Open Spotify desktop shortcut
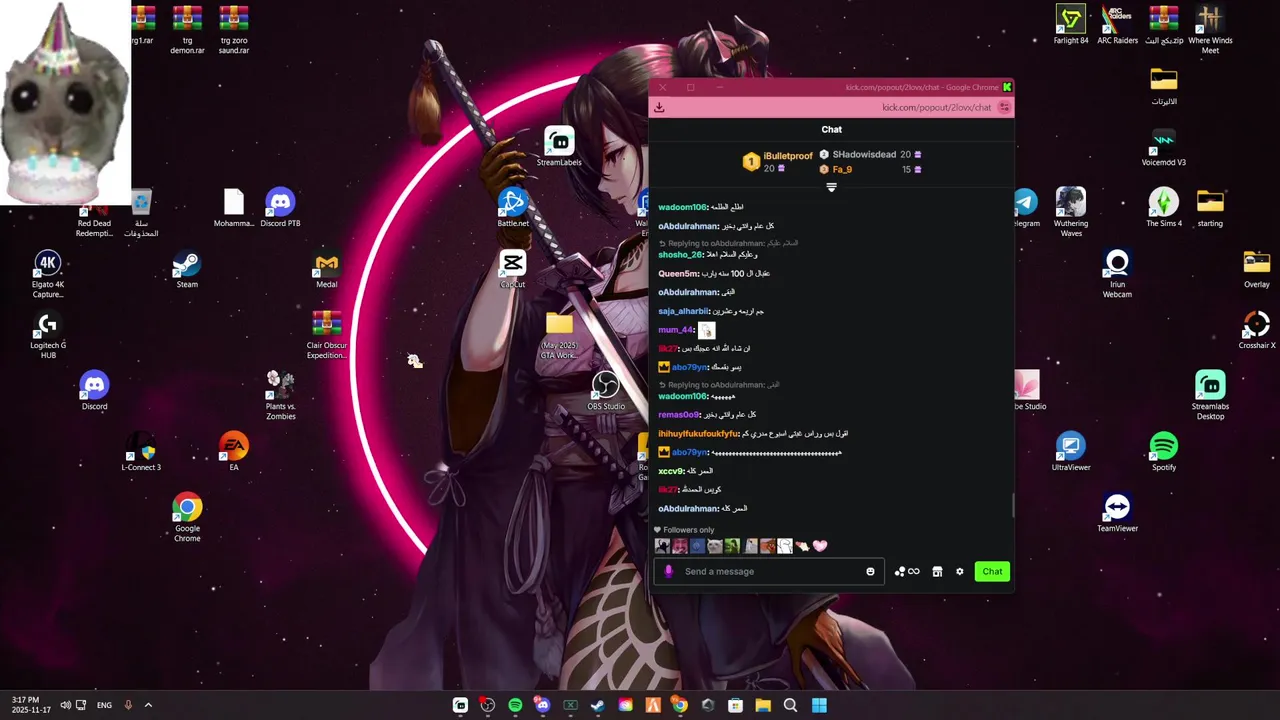The width and height of the screenshot is (1280, 720). pos(1164,453)
